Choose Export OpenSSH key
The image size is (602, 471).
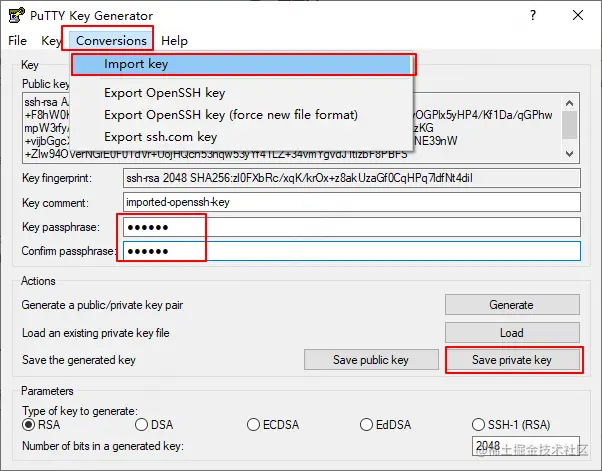tap(164, 93)
